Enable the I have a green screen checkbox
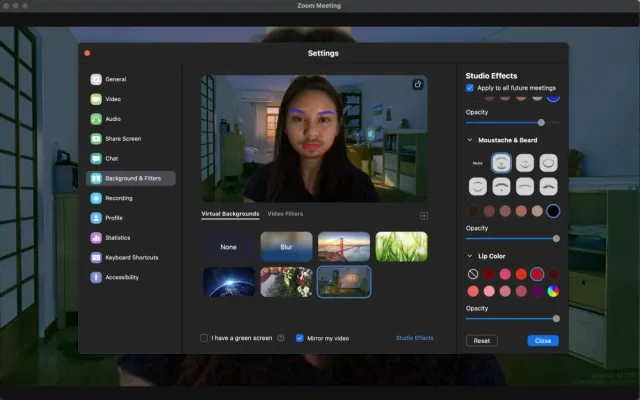Image resolution: width=640 pixels, height=400 pixels. pyautogui.click(x=205, y=338)
